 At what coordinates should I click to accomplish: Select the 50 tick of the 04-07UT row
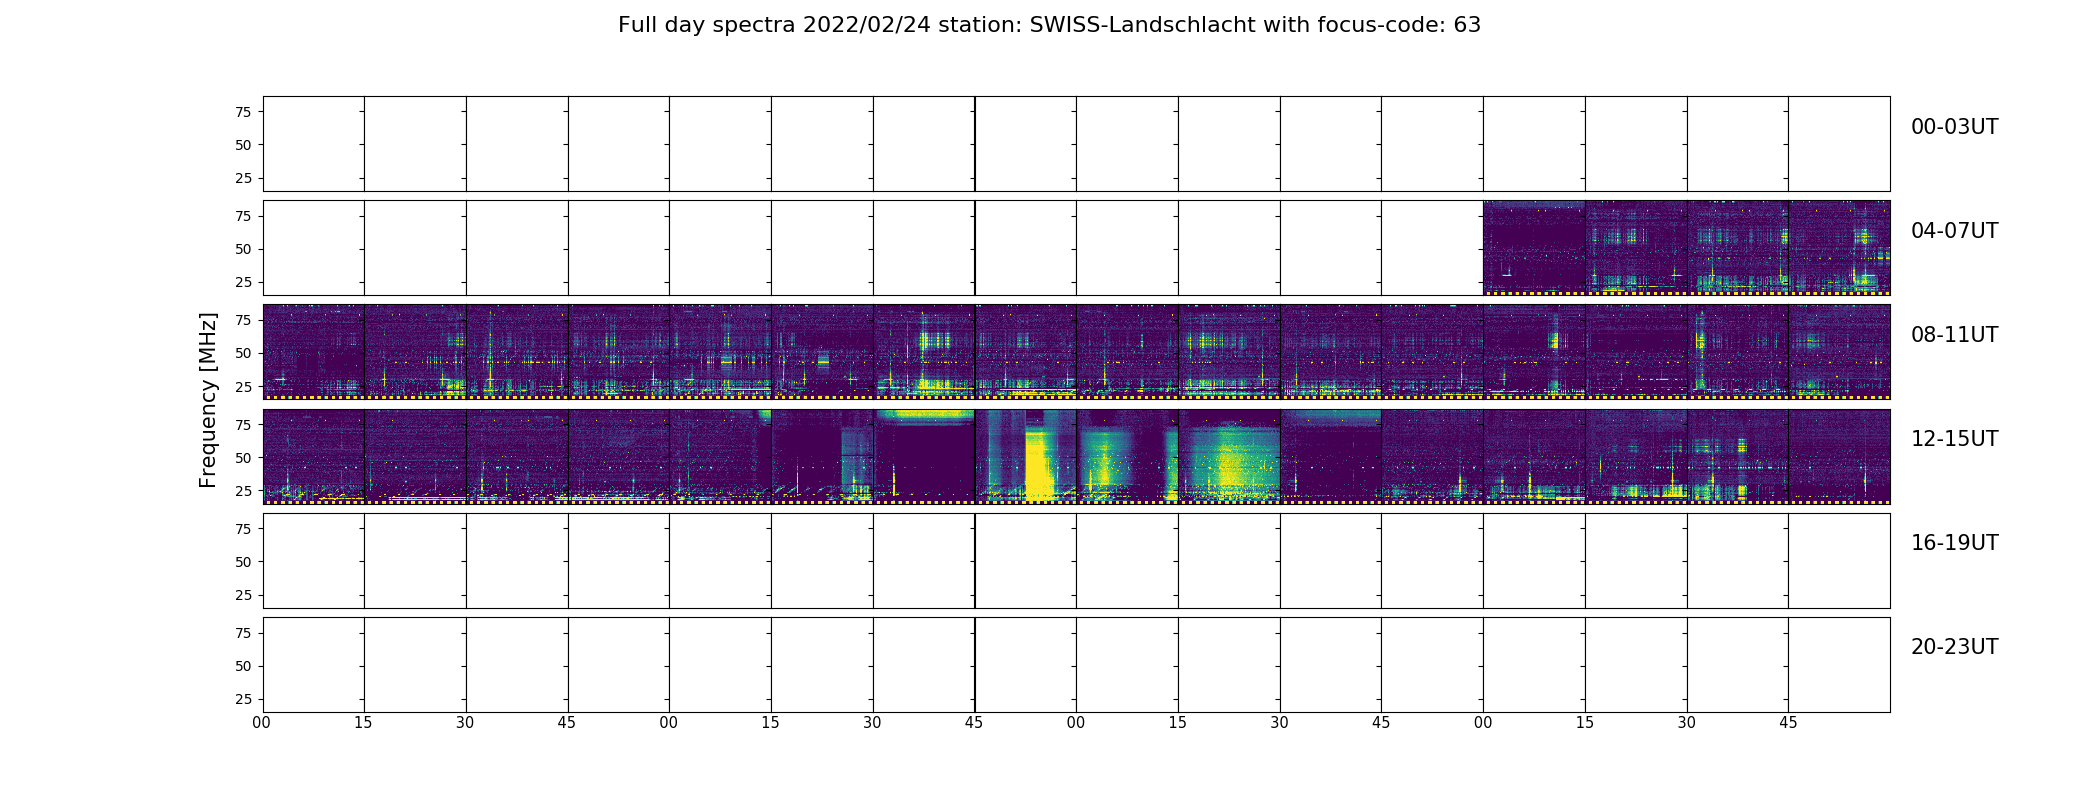243,249
